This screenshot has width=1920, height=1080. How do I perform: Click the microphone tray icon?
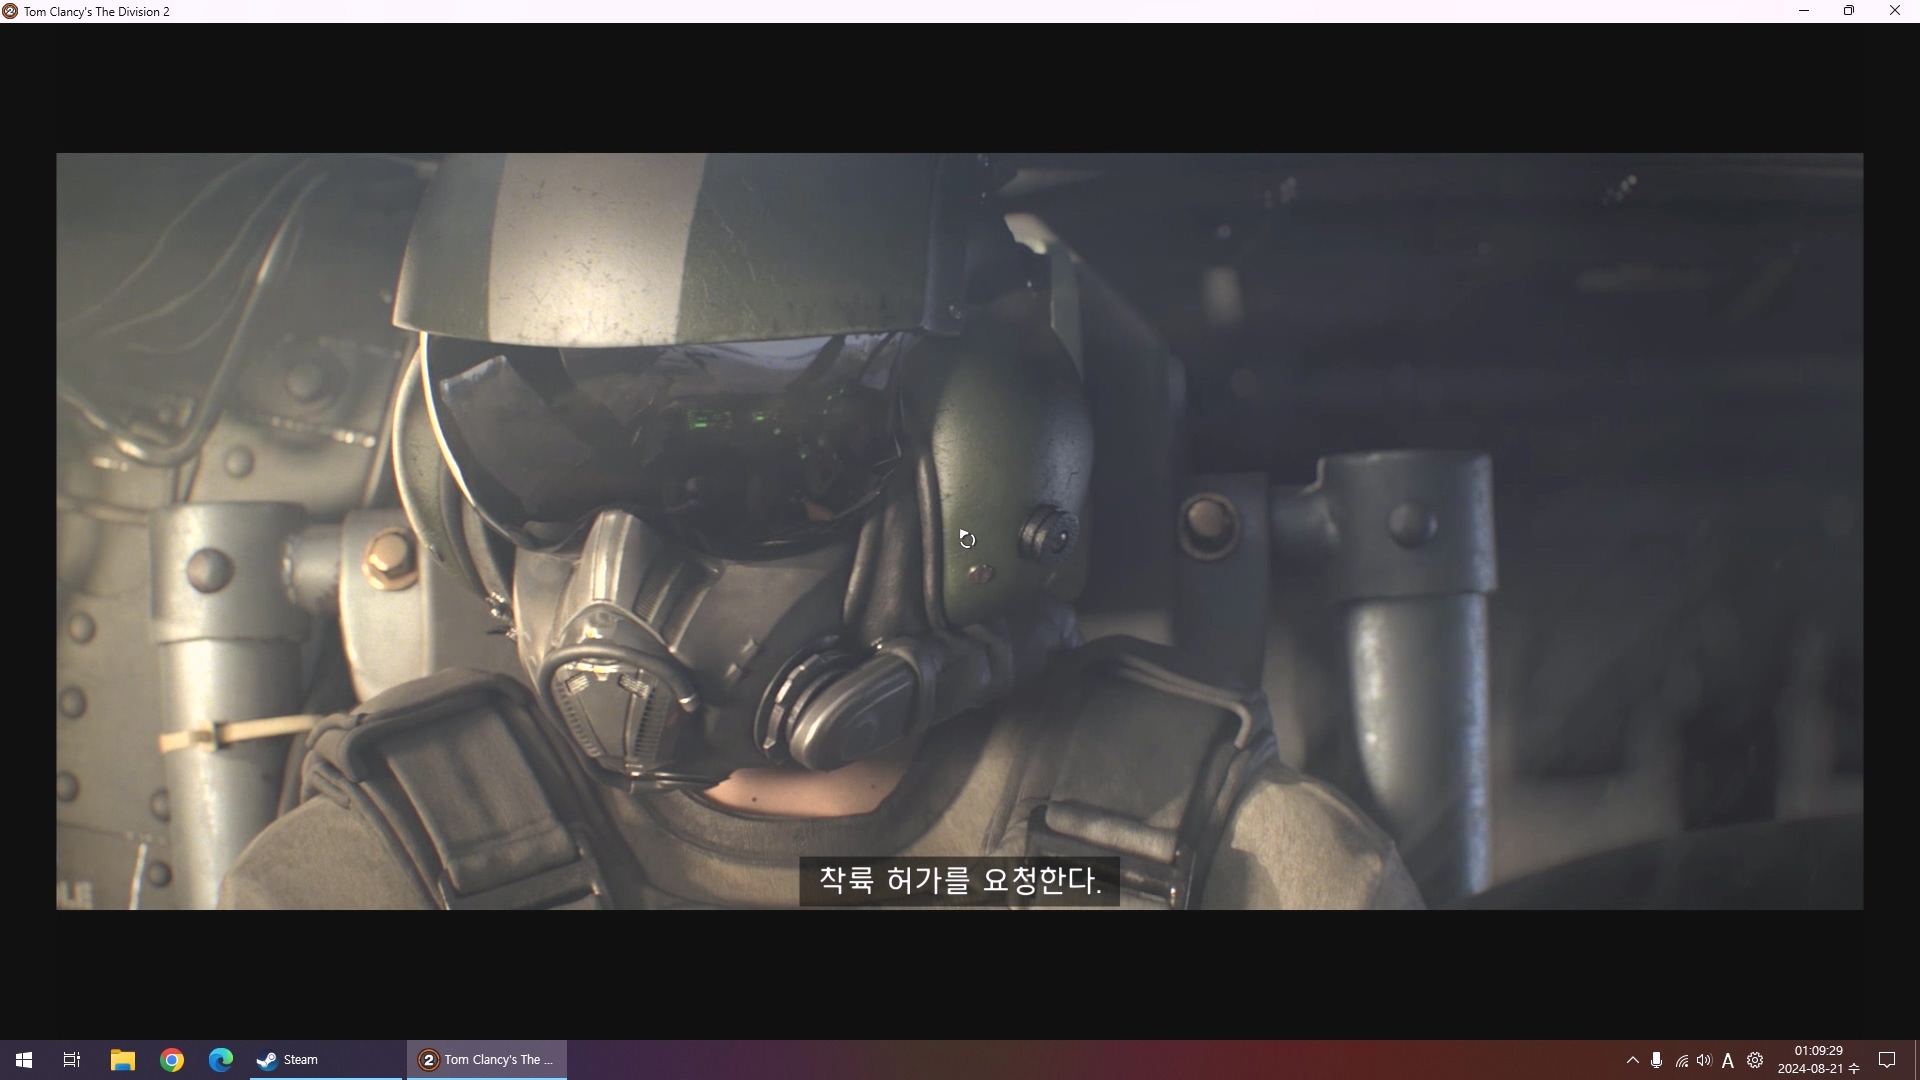pyautogui.click(x=1657, y=1060)
